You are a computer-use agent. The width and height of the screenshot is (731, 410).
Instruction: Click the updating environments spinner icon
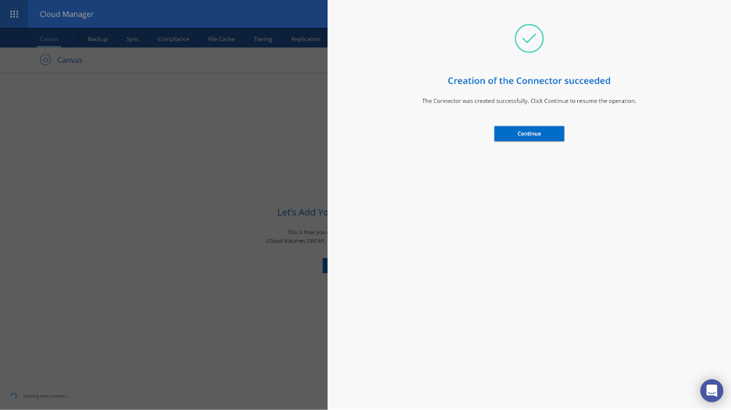(14, 395)
